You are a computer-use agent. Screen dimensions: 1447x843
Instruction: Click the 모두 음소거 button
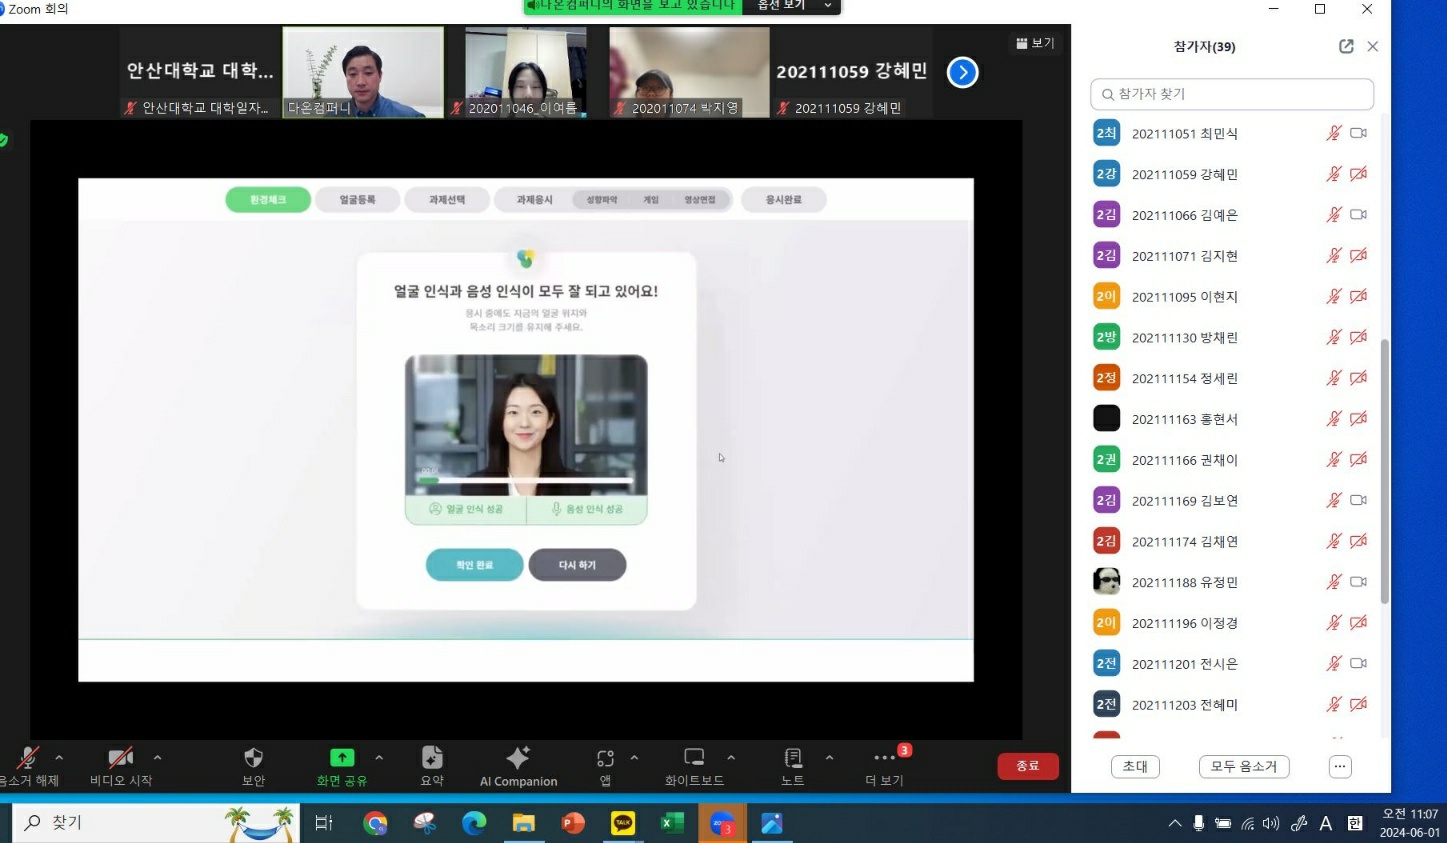click(x=1243, y=766)
